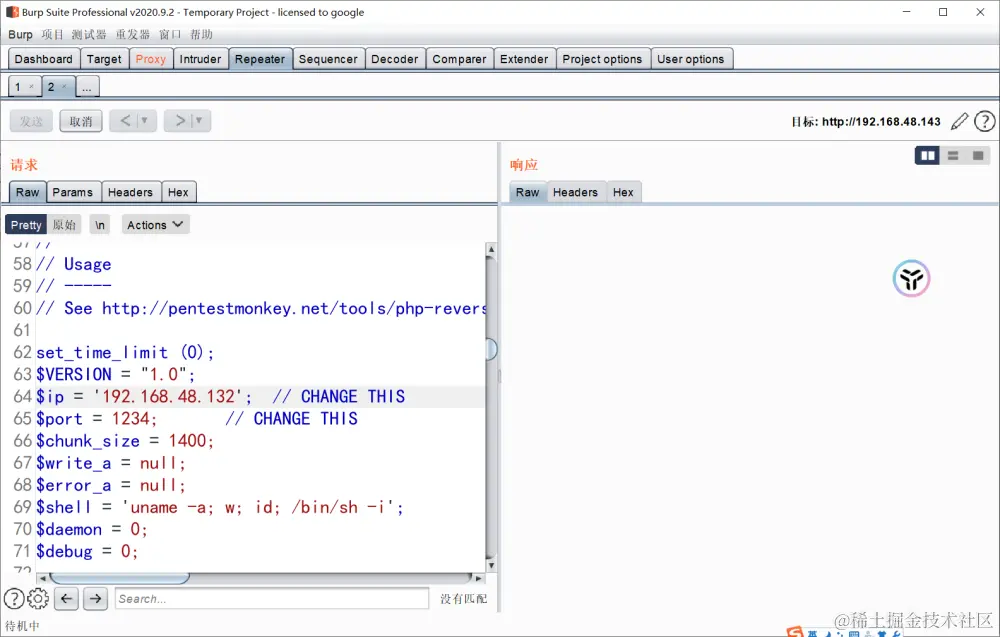Click vertical scrollbar down arrow in request editor
This screenshot has width=1000, height=637.
pos(491,565)
